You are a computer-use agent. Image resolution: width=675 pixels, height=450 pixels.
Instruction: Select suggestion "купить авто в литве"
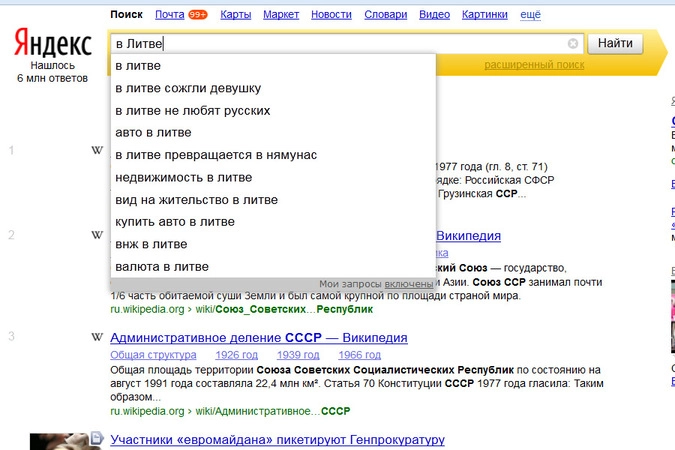tap(175, 221)
